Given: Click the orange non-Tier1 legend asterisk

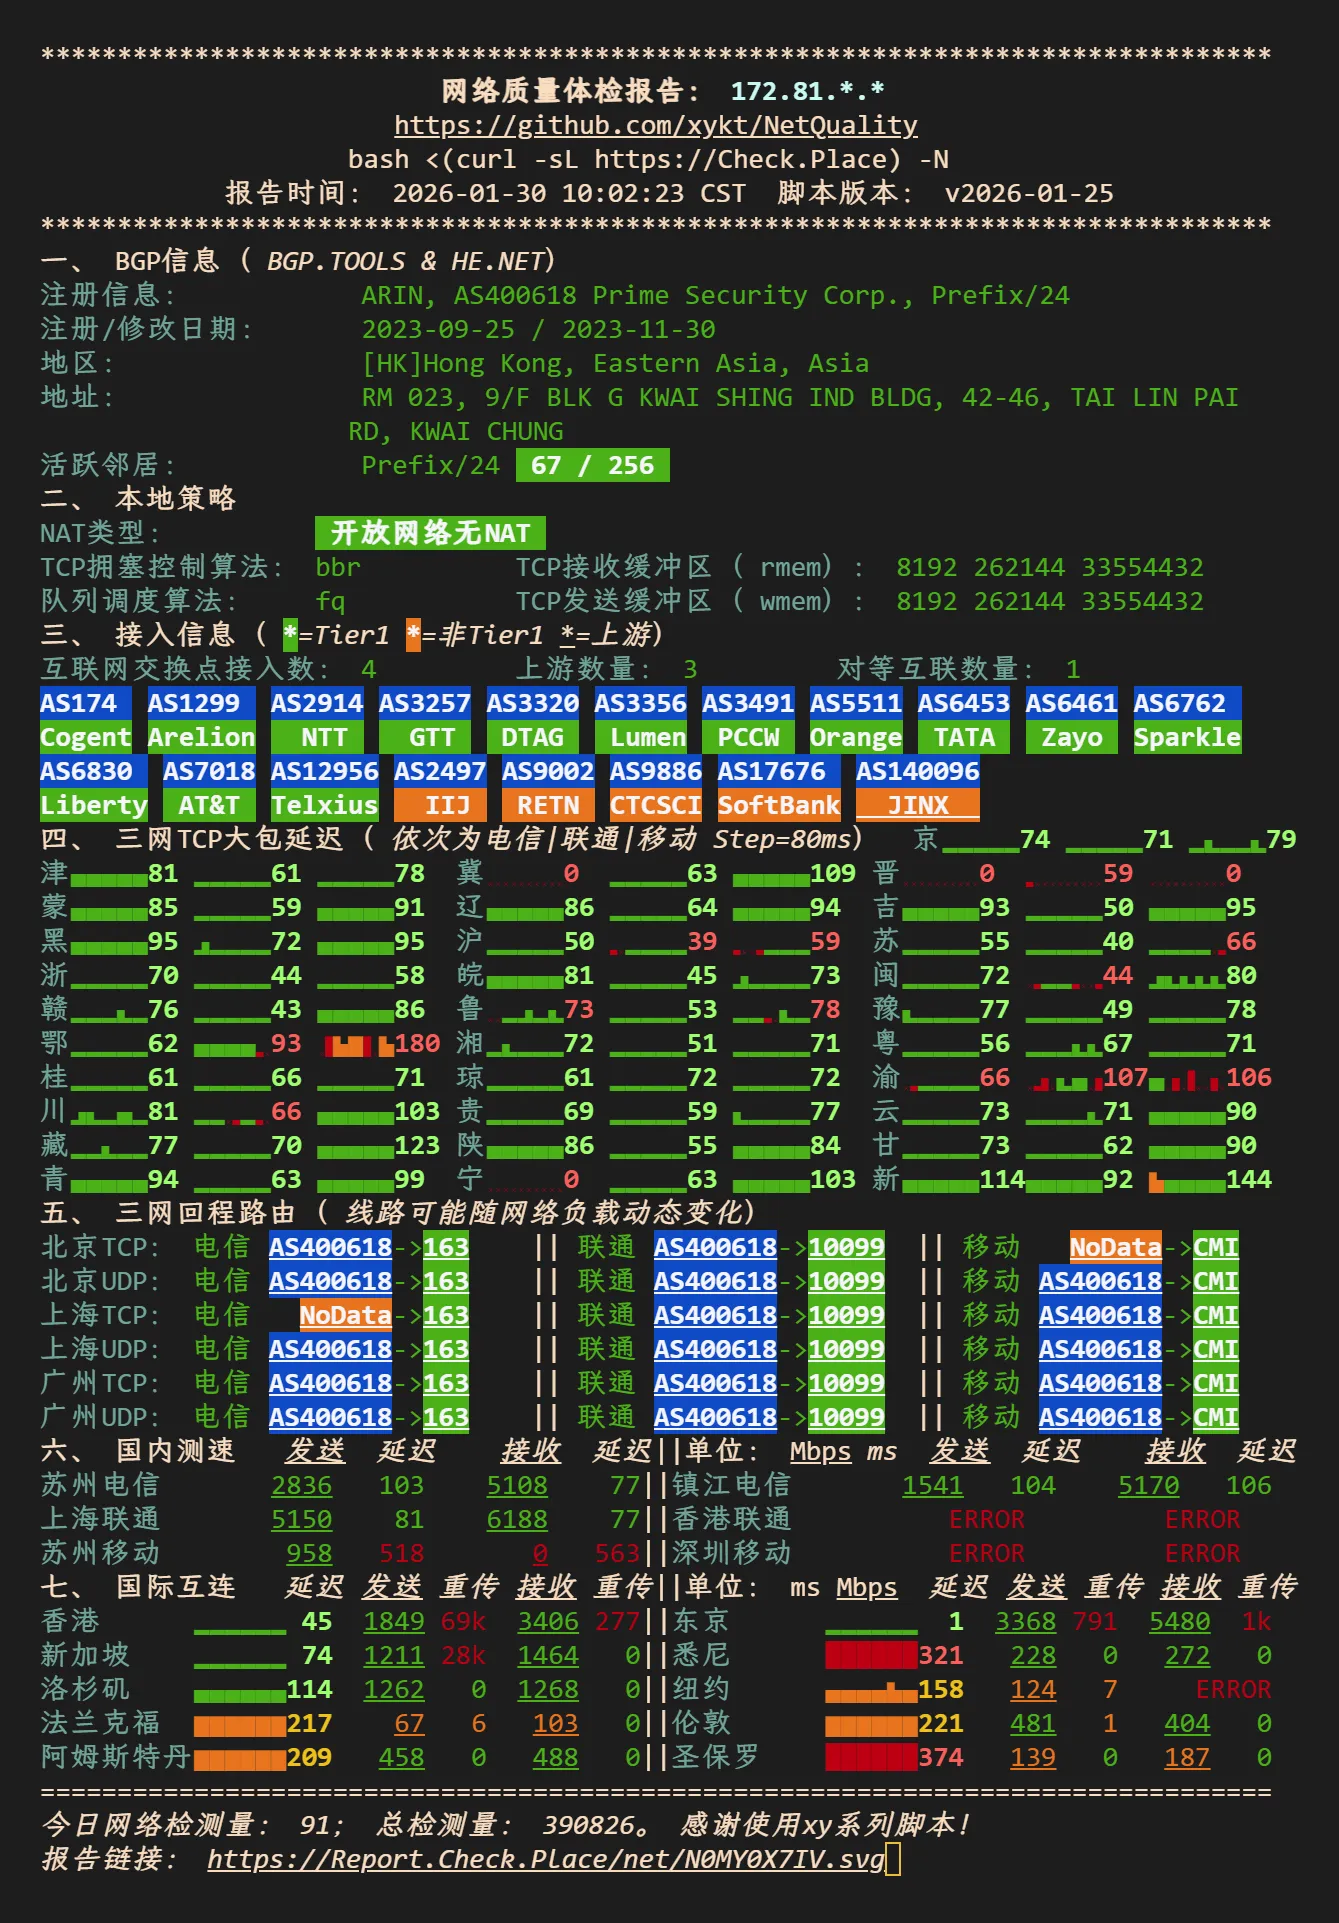Looking at the screenshot, I should point(413,635).
